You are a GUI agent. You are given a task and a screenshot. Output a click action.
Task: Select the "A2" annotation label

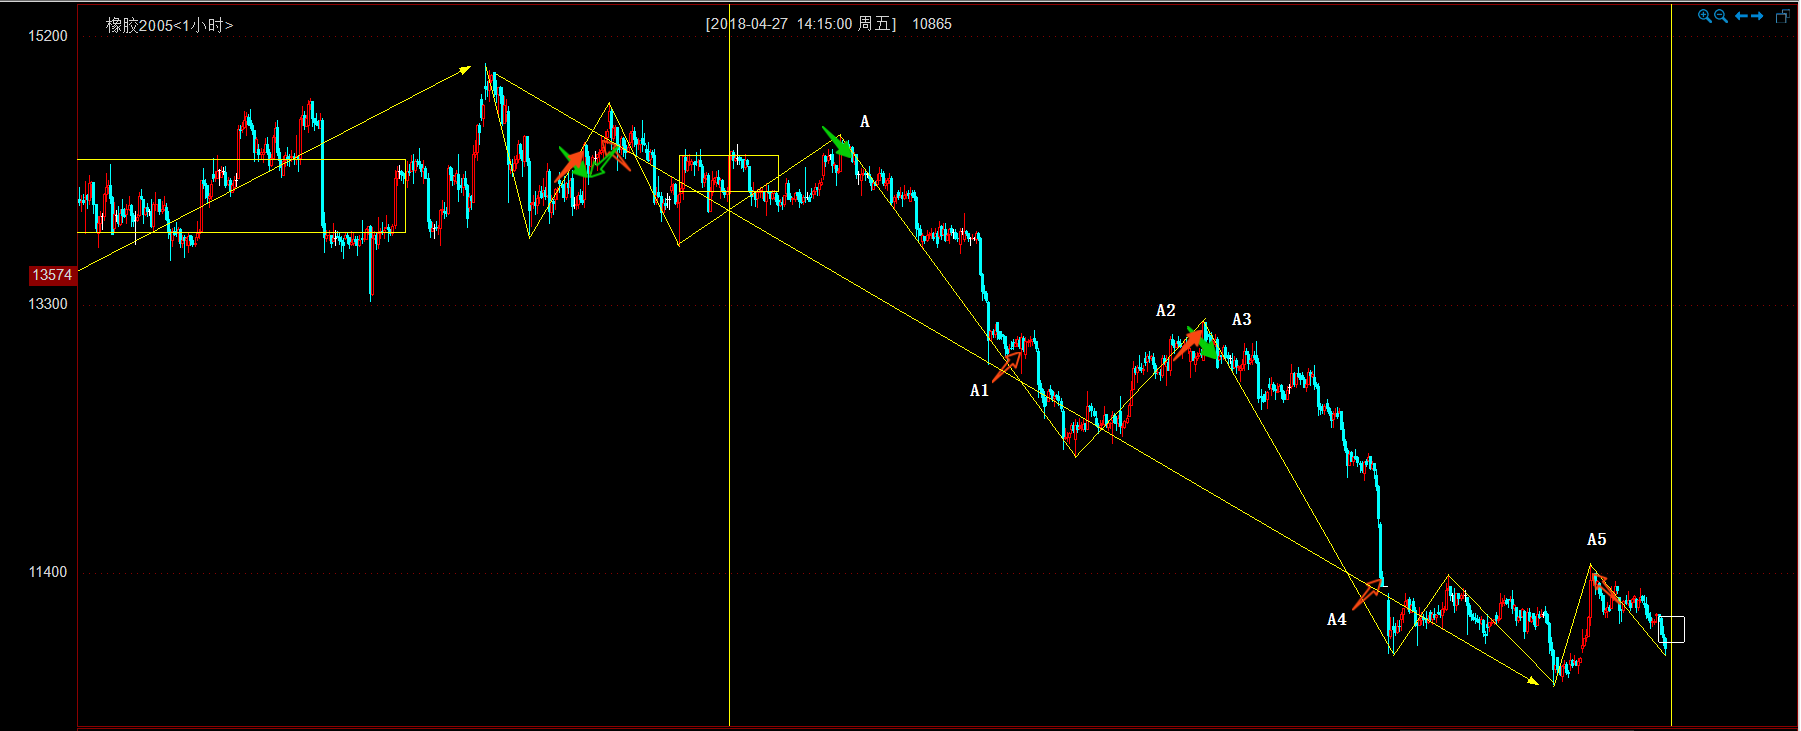coord(1166,311)
